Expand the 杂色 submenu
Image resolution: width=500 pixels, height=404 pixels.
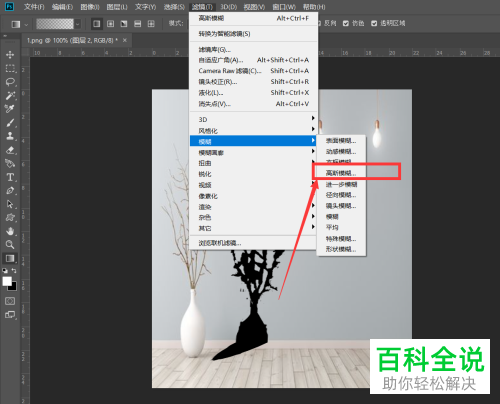click(252, 217)
